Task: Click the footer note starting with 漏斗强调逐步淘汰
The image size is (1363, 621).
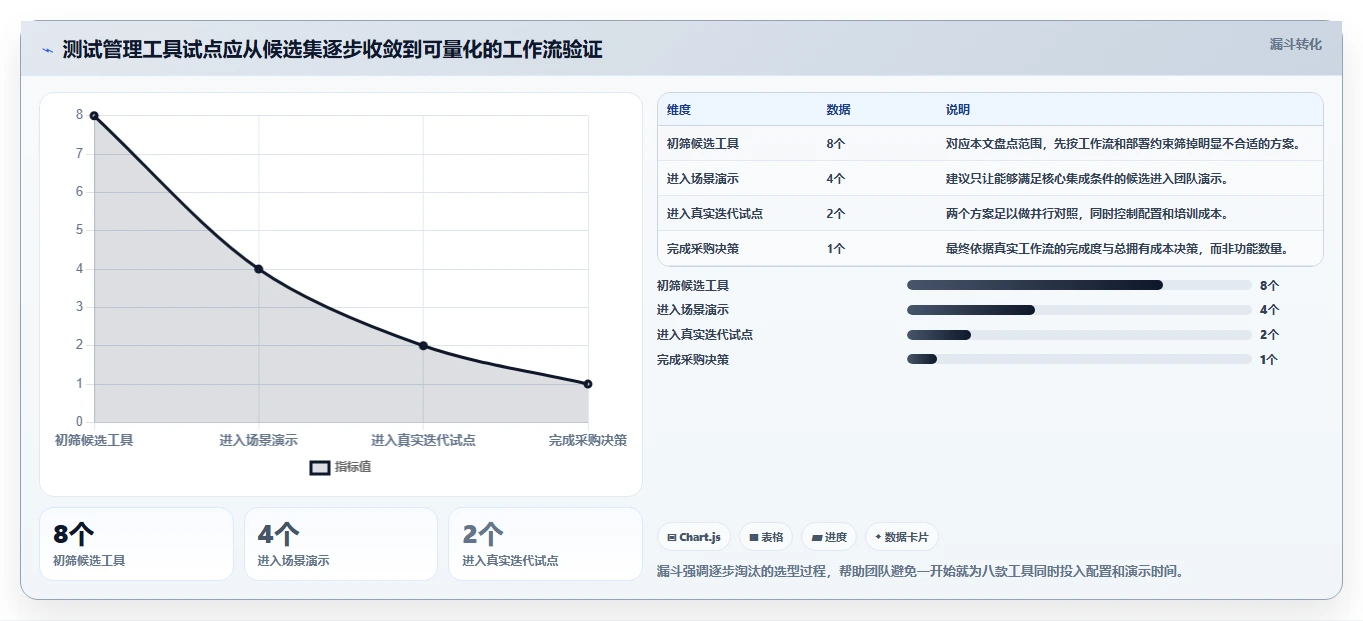Action: point(920,571)
